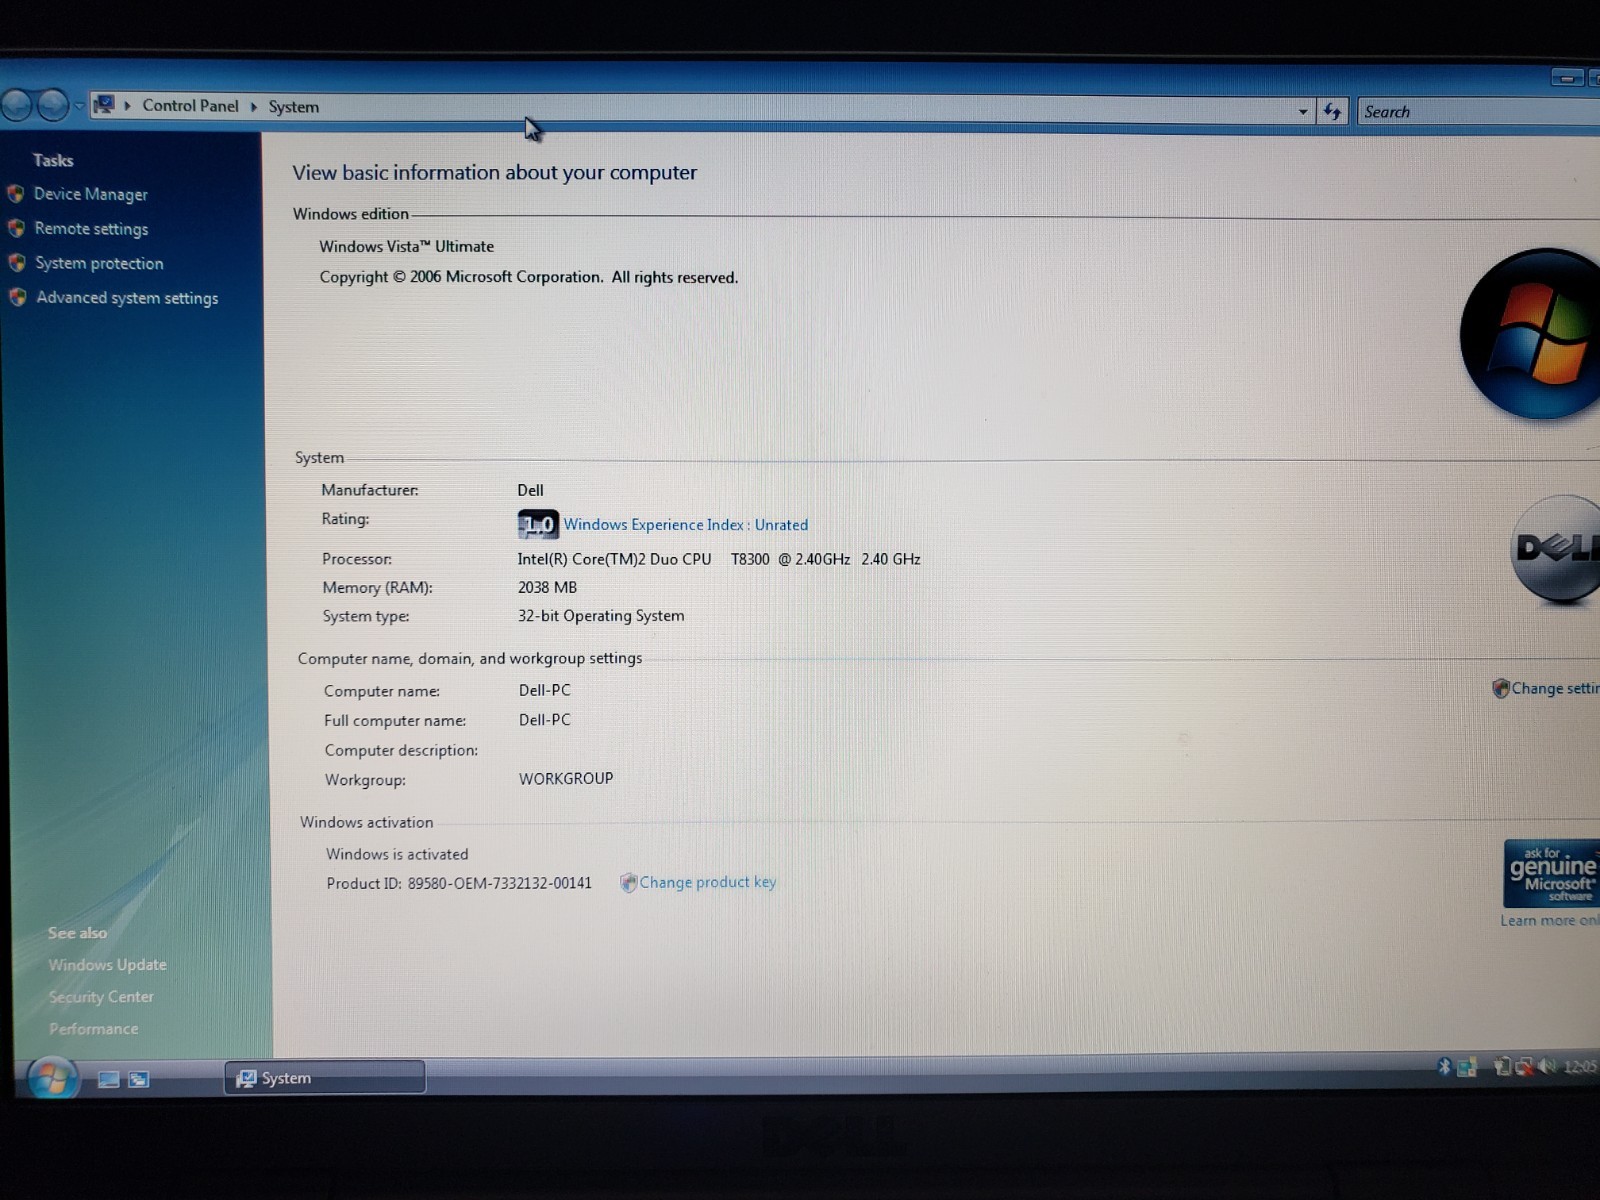Open Advanced system settings link
Image resolution: width=1600 pixels, height=1200 pixels.
coord(127,298)
